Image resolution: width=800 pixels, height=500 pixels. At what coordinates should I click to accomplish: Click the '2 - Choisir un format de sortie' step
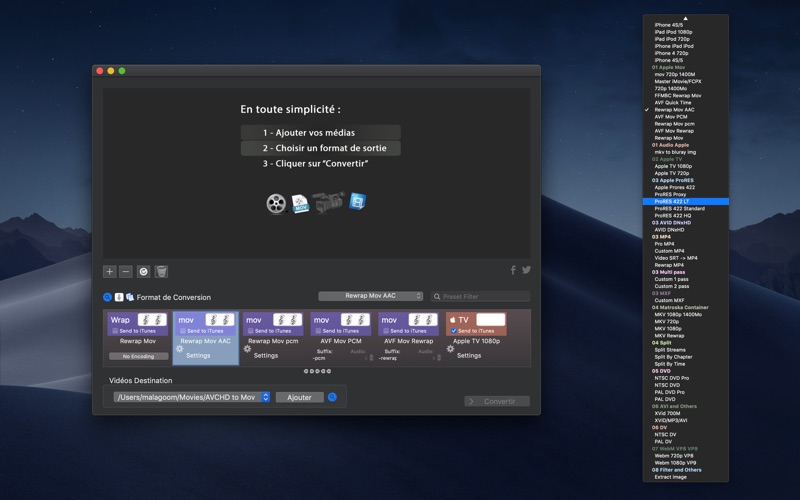320,148
